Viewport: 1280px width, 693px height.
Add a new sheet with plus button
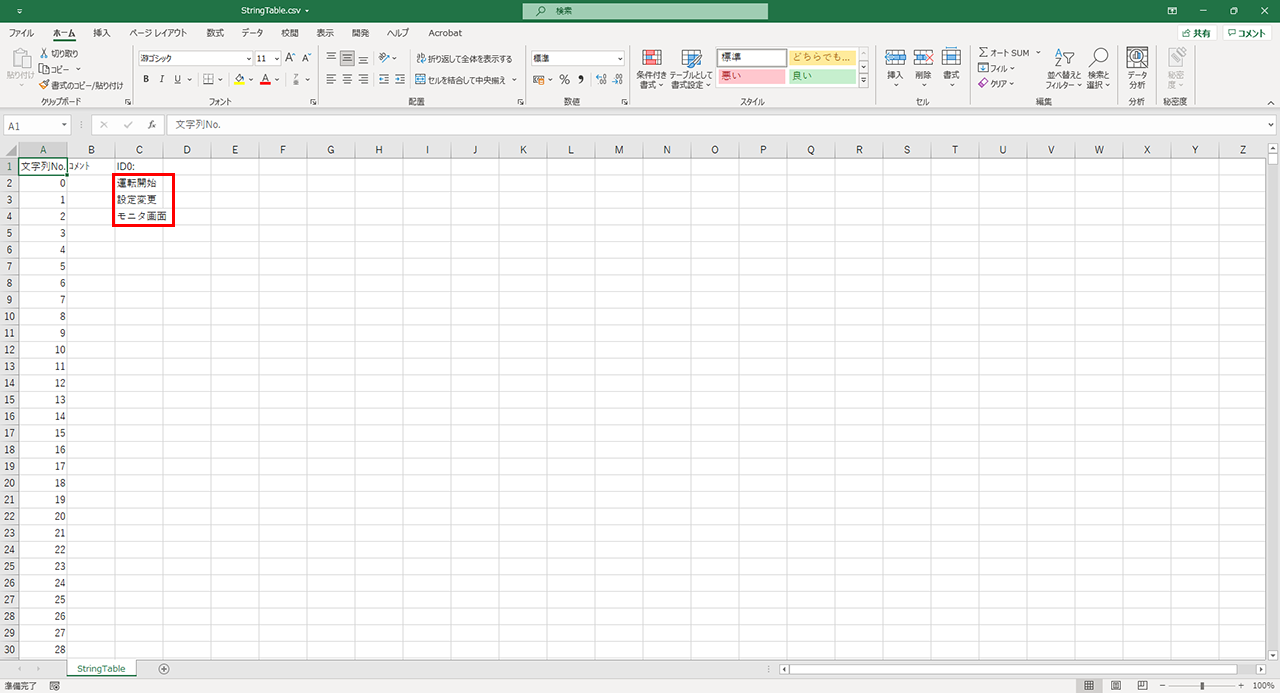(x=164, y=668)
